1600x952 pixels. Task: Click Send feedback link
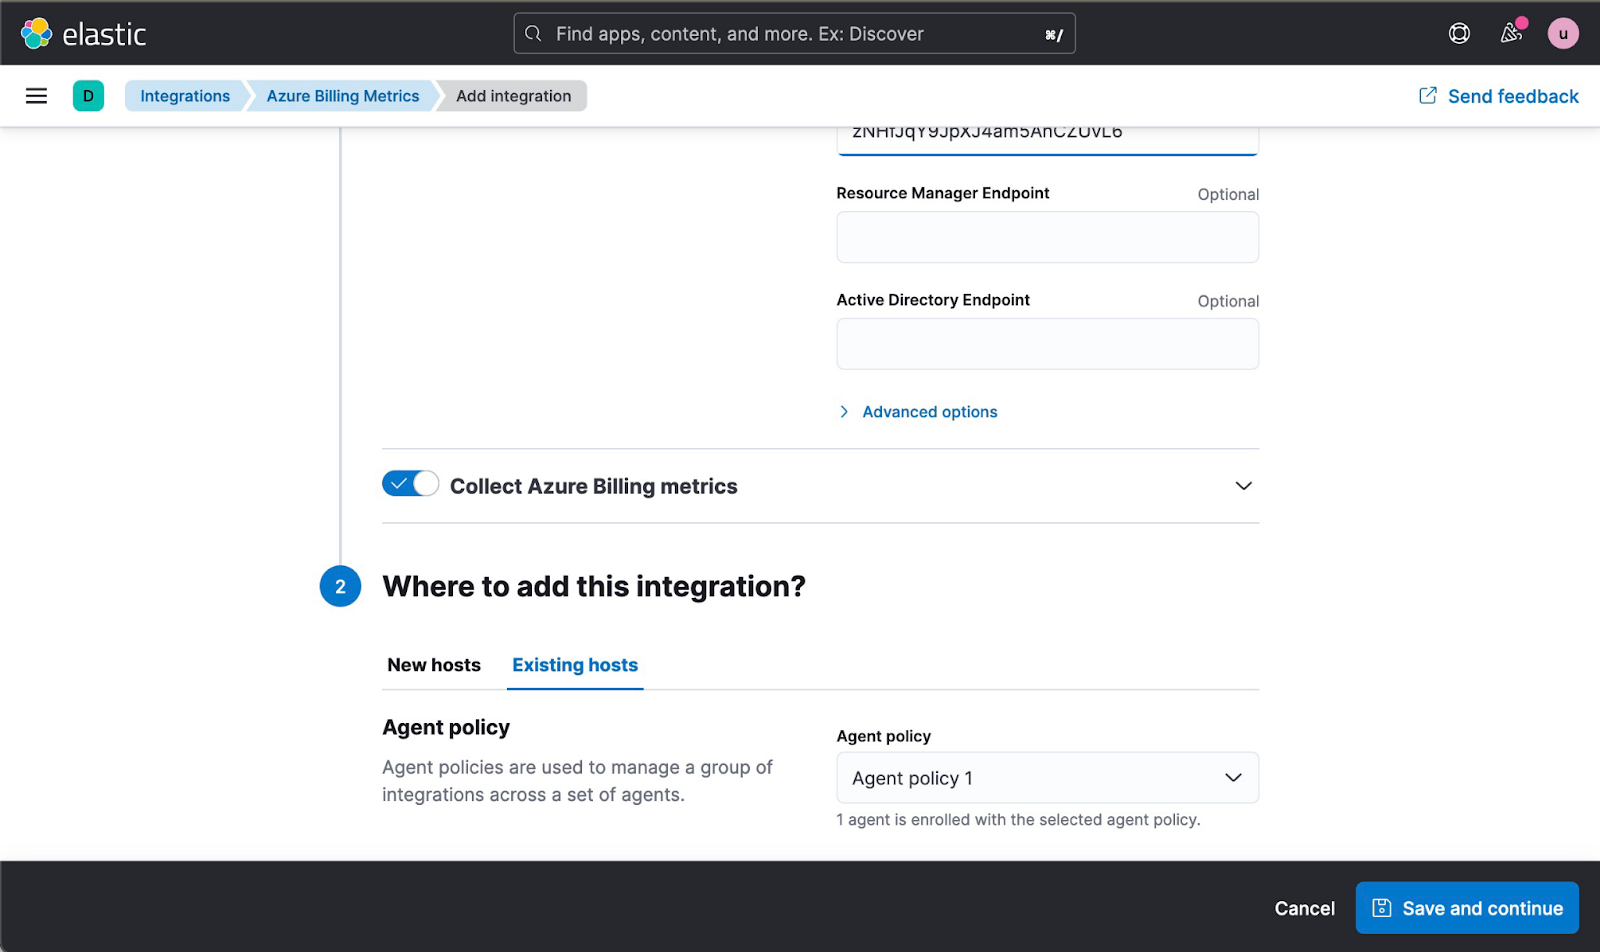pos(1499,96)
